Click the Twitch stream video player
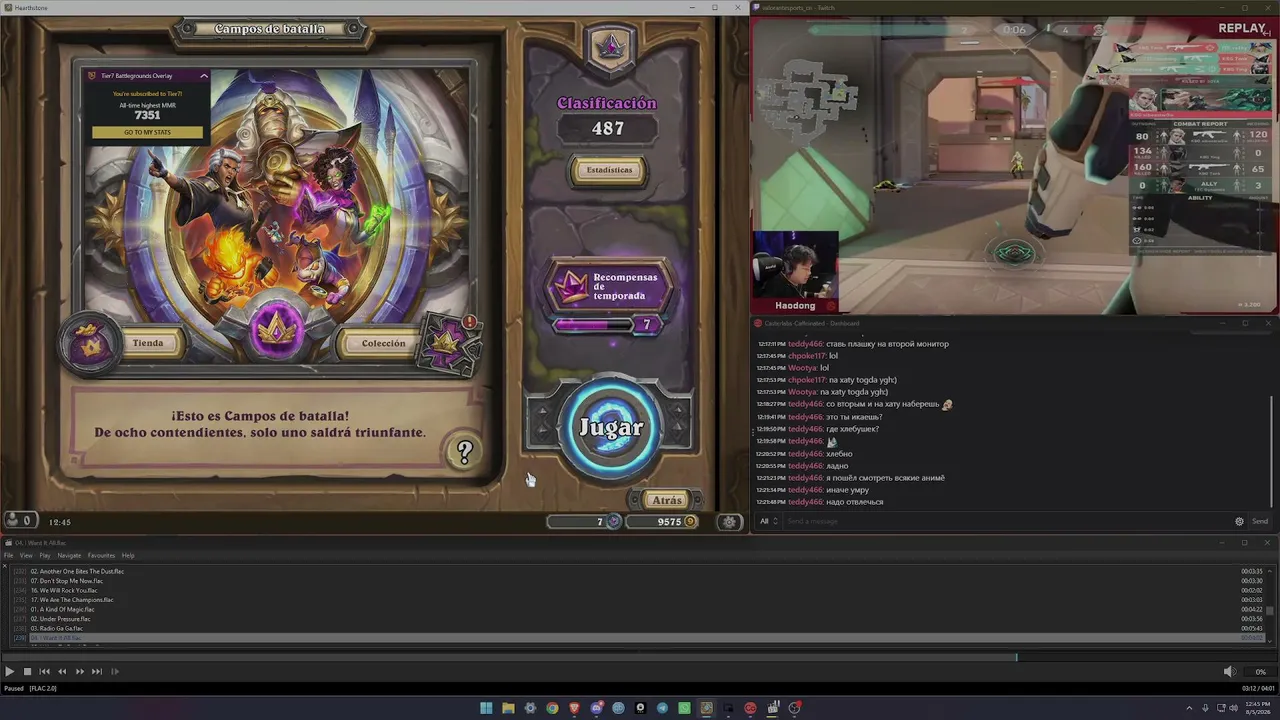The width and height of the screenshot is (1280, 720). 1015,165
